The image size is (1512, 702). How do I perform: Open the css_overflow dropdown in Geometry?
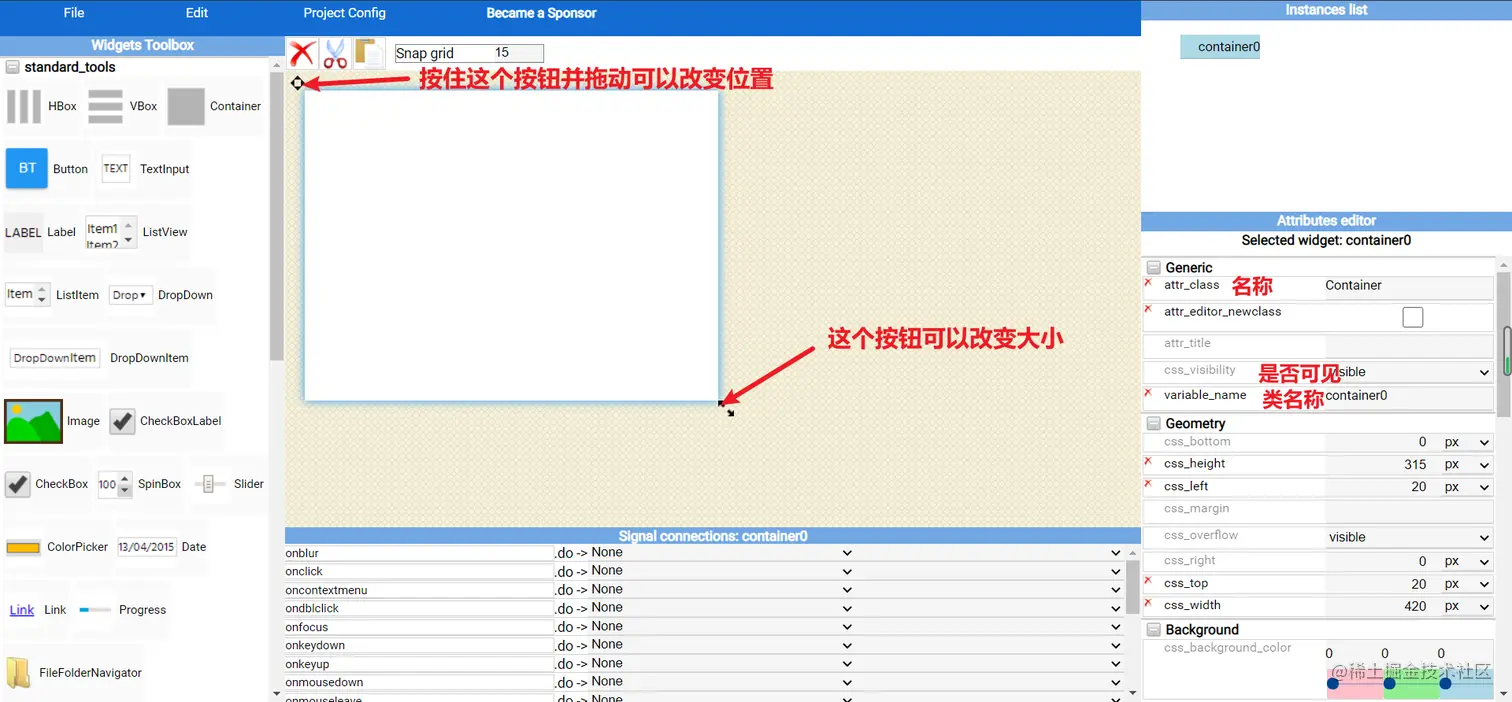point(1482,537)
